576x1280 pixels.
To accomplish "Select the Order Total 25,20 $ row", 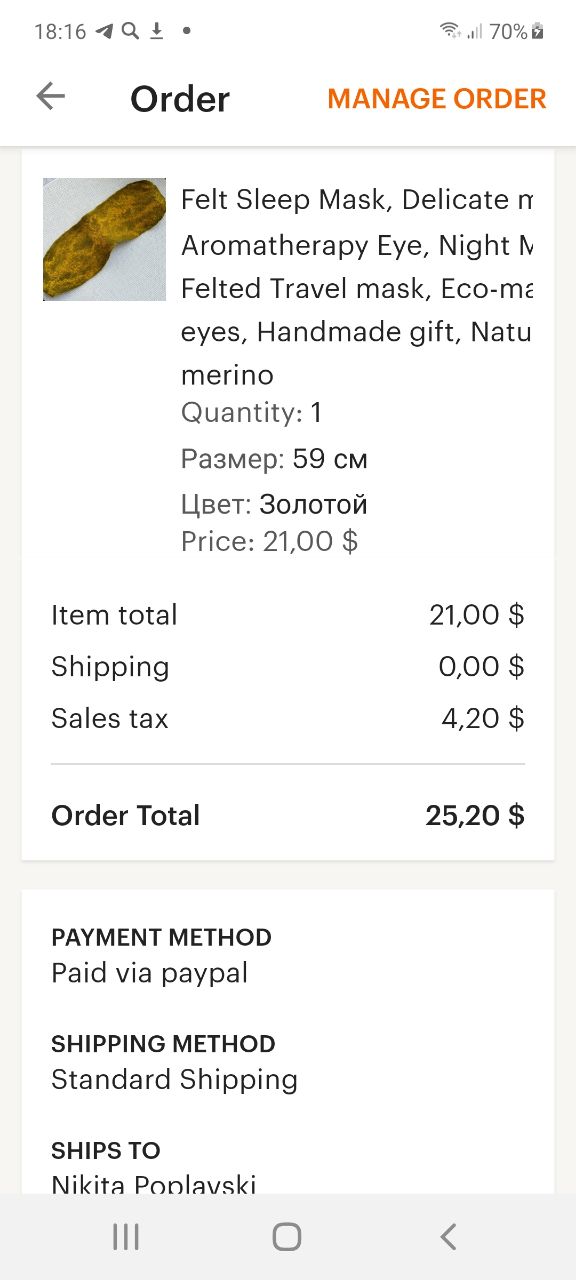I will 288,815.
